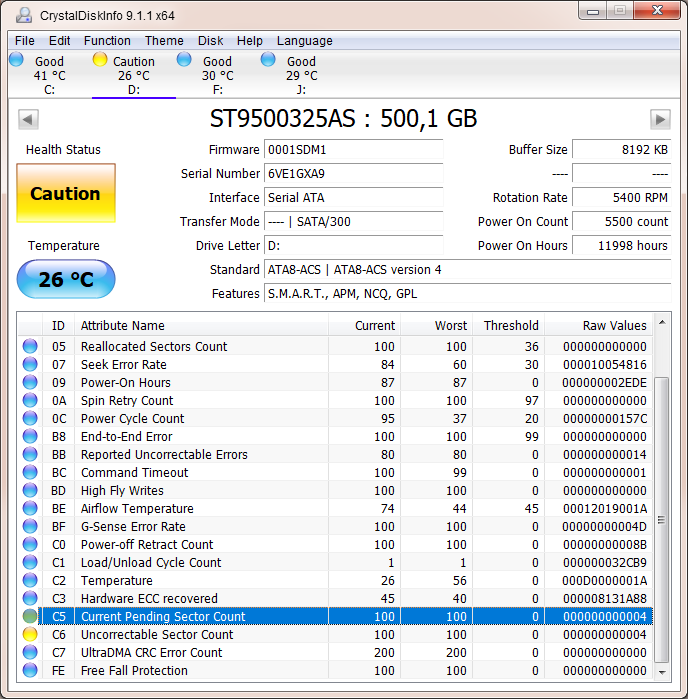Select the C: drive tab

(x=49, y=75)
